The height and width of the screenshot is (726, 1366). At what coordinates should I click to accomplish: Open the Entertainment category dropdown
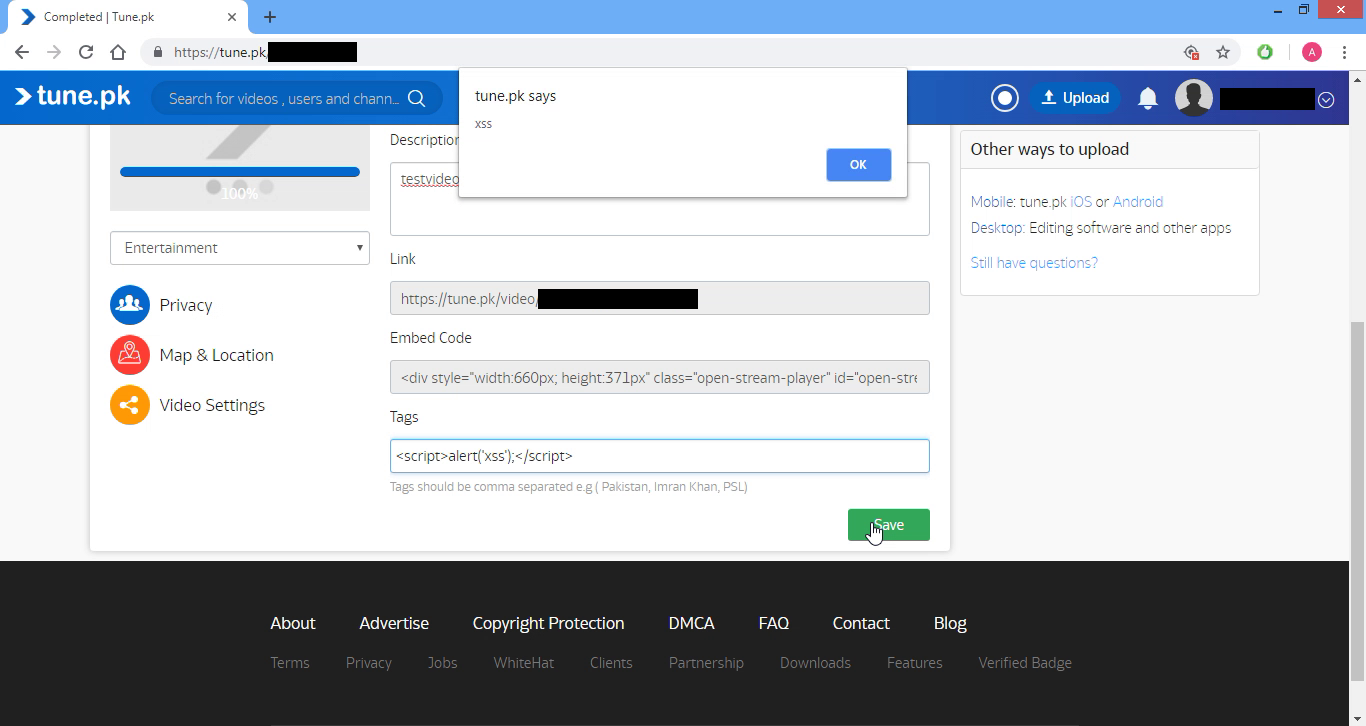pos(240,248)
